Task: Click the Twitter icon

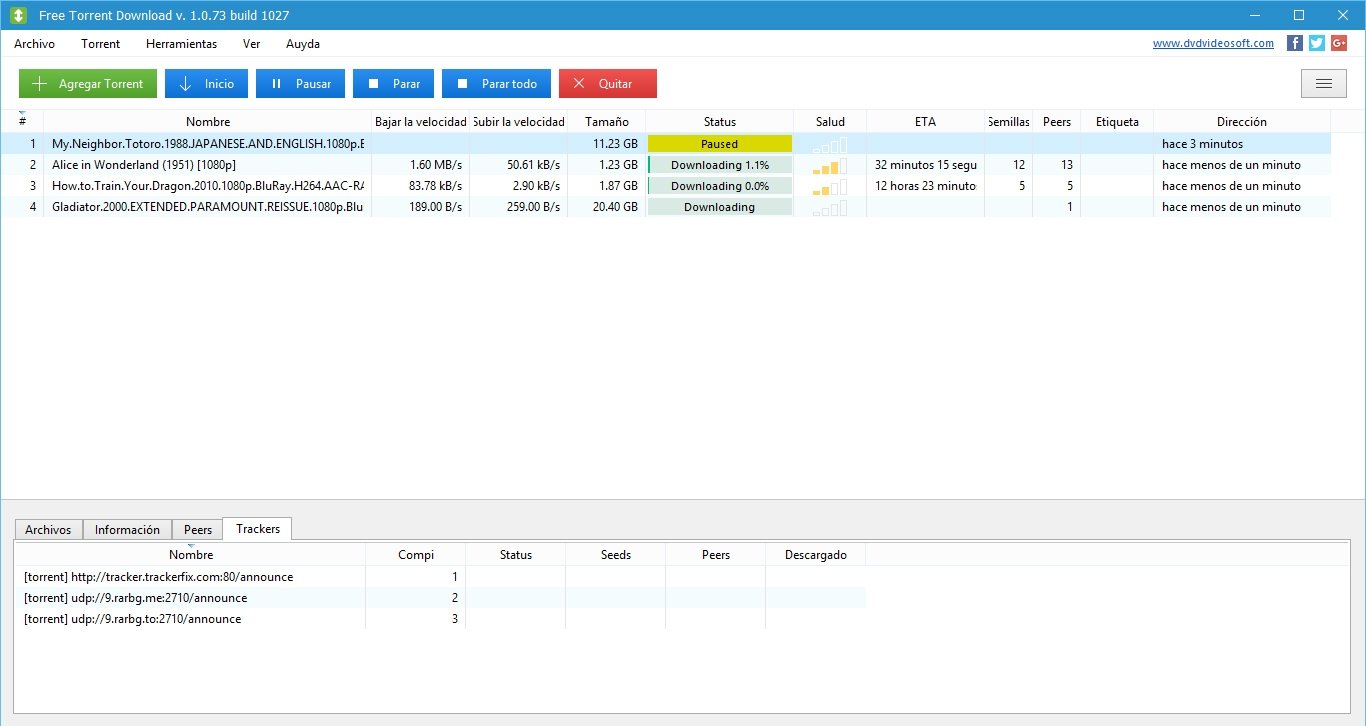Action: (1317, 43)
